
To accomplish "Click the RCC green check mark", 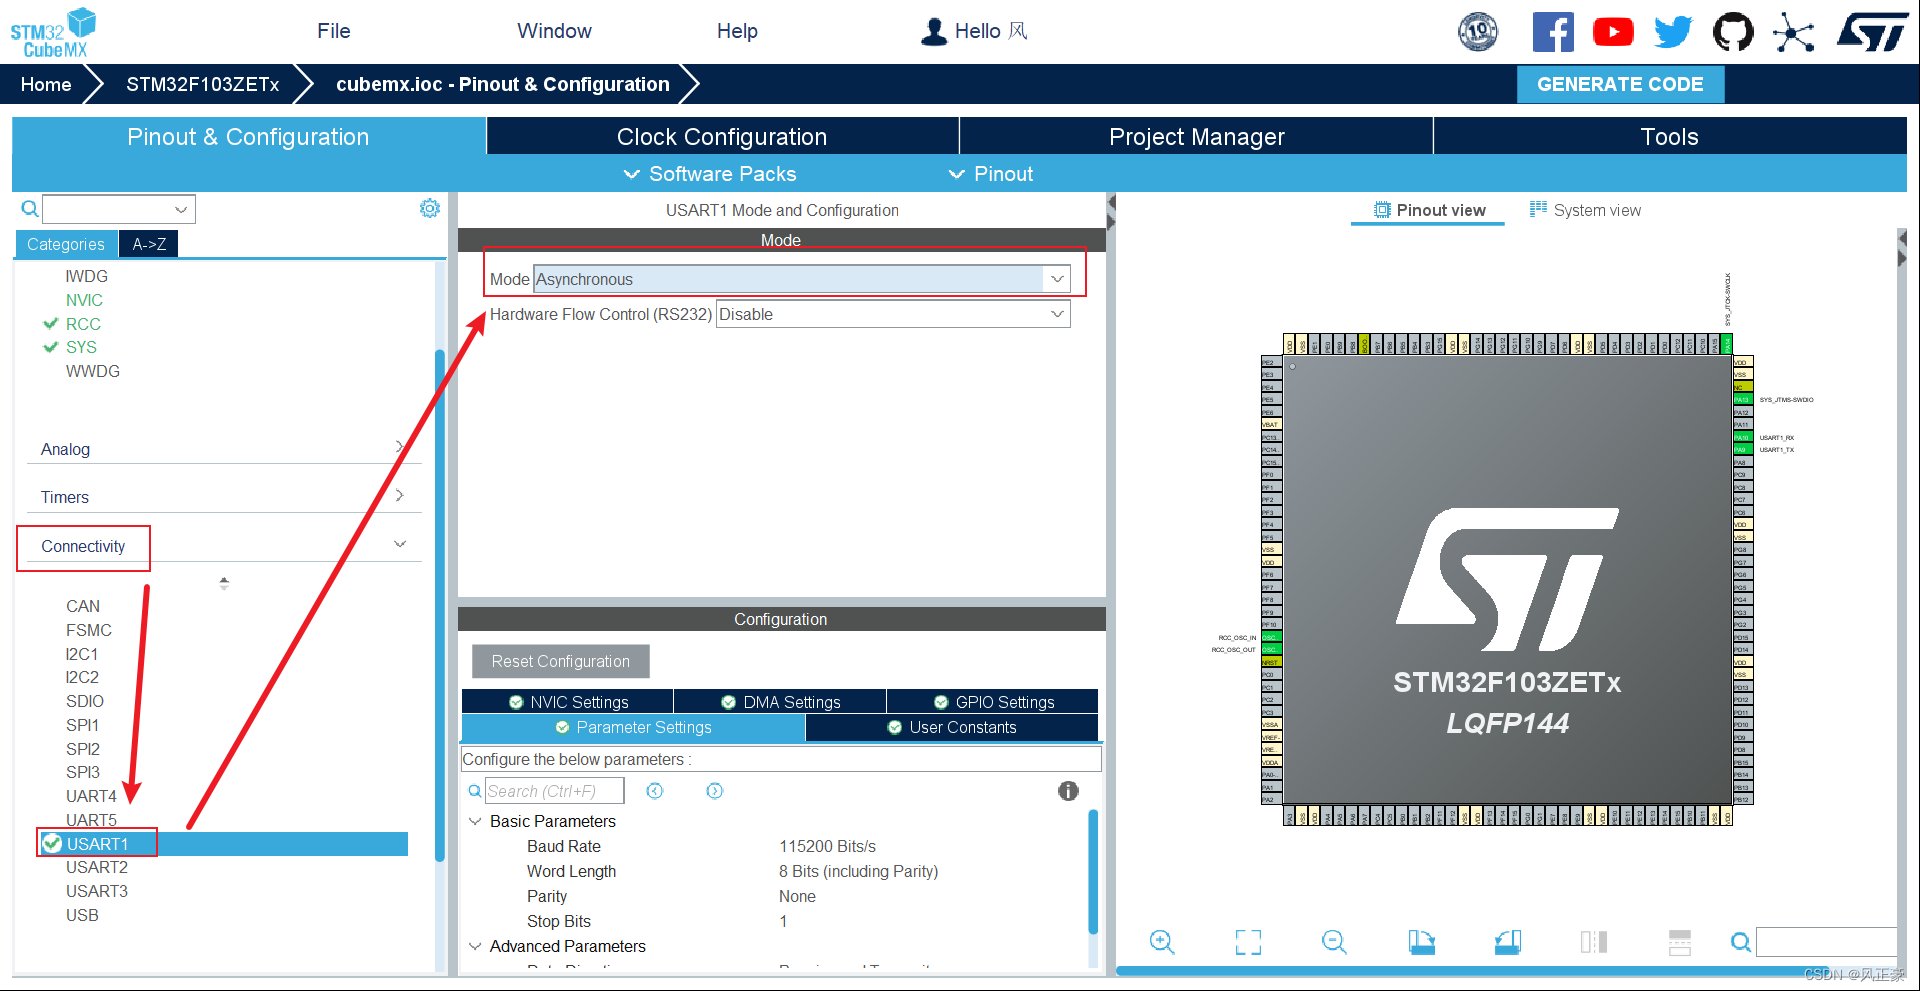I will pos(51,324).
